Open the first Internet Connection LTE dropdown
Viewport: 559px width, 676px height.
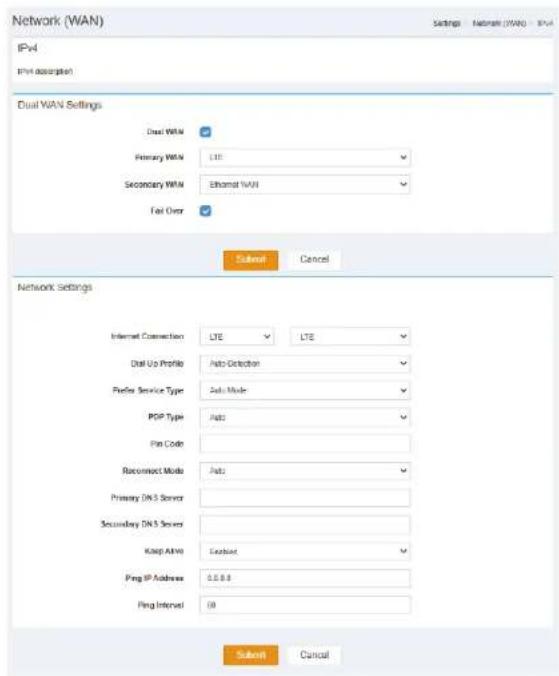[x=237, y=337]
